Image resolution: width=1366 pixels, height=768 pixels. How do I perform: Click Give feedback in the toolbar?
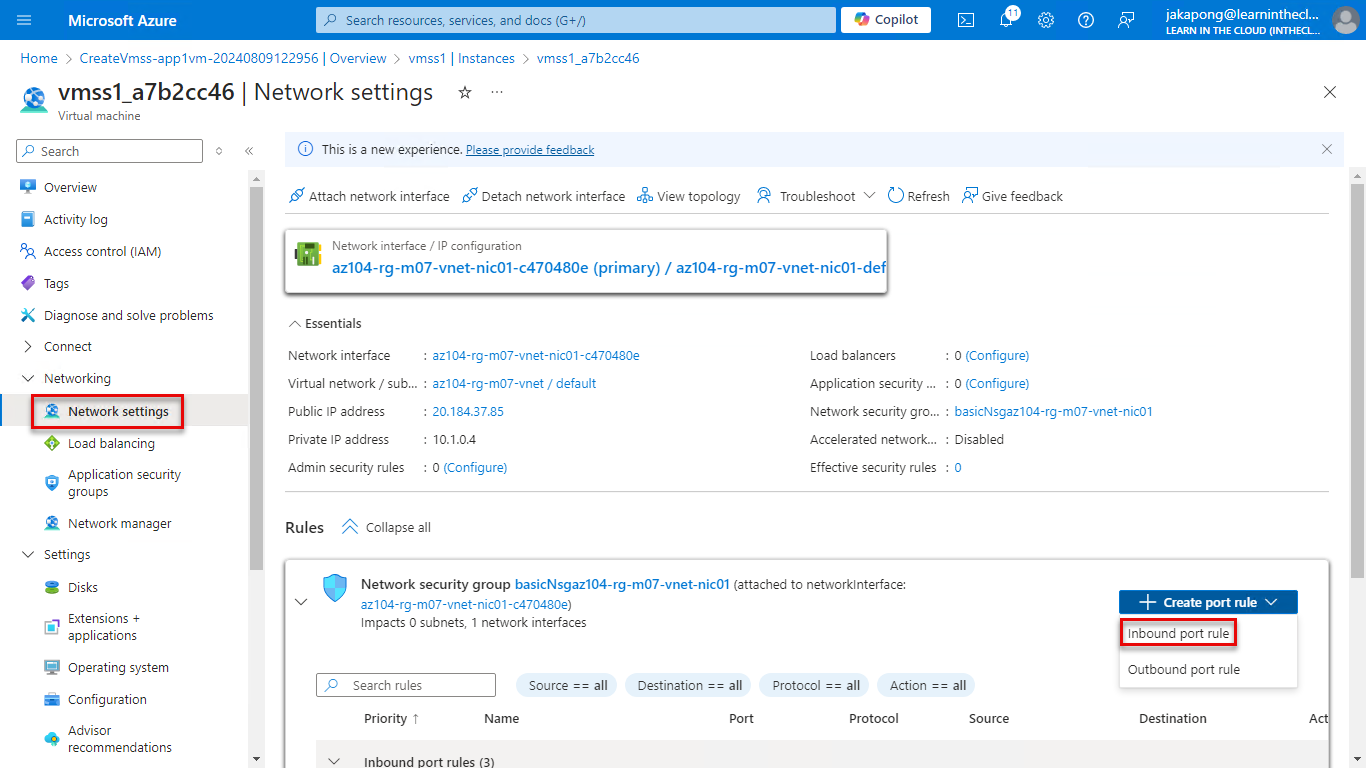pos(1012,196)
